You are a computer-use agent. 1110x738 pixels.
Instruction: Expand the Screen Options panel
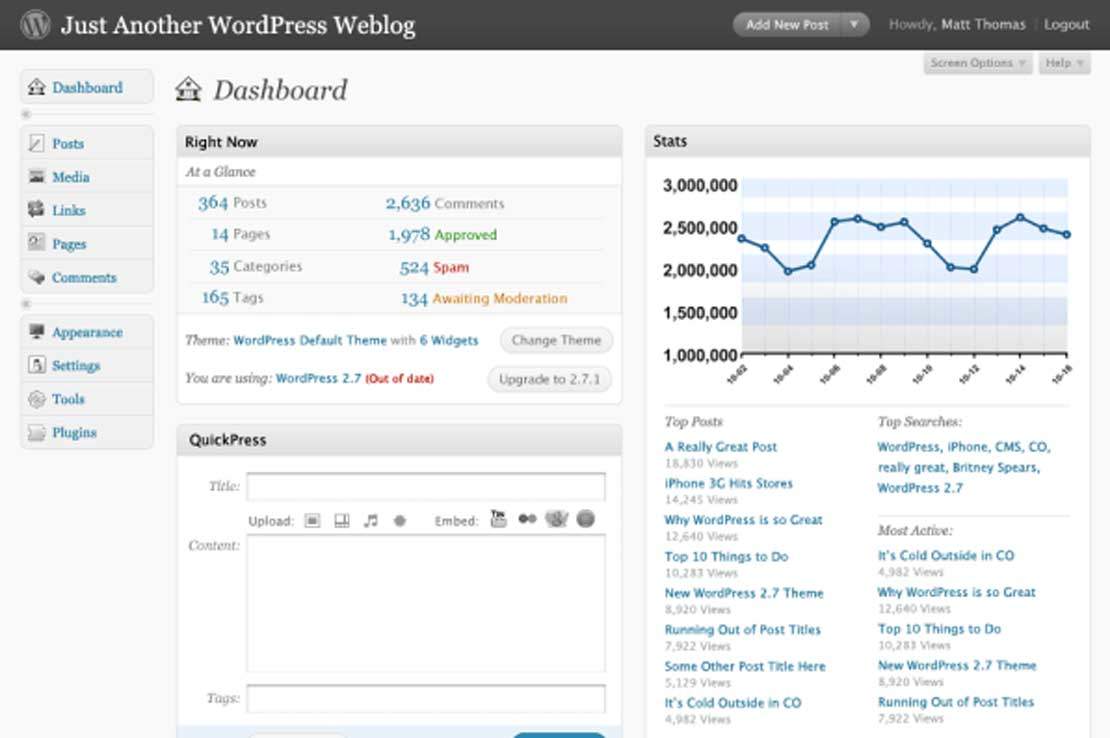coord(978,63)
